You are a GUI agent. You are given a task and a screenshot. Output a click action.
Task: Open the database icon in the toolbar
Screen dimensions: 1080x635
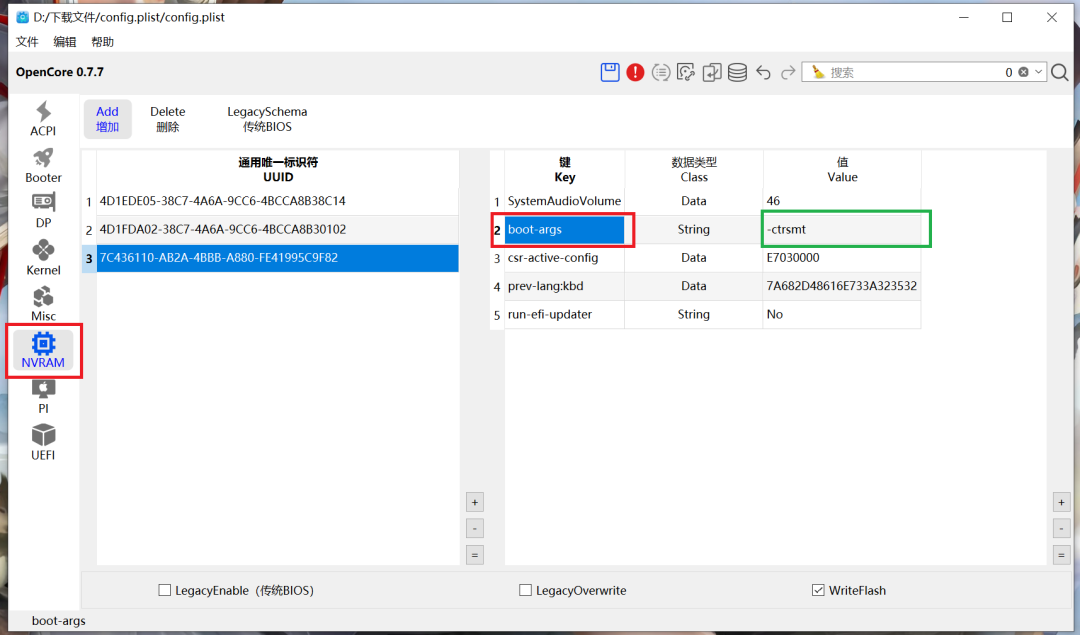[737, 72]
